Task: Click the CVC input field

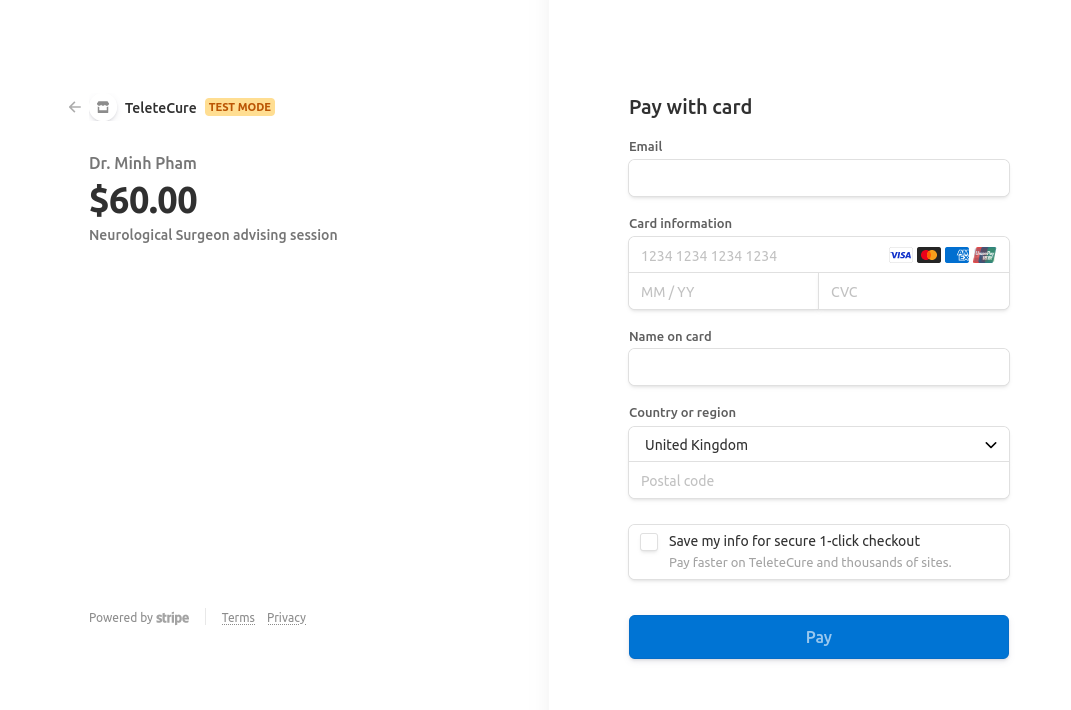Action: pos(913,292)
